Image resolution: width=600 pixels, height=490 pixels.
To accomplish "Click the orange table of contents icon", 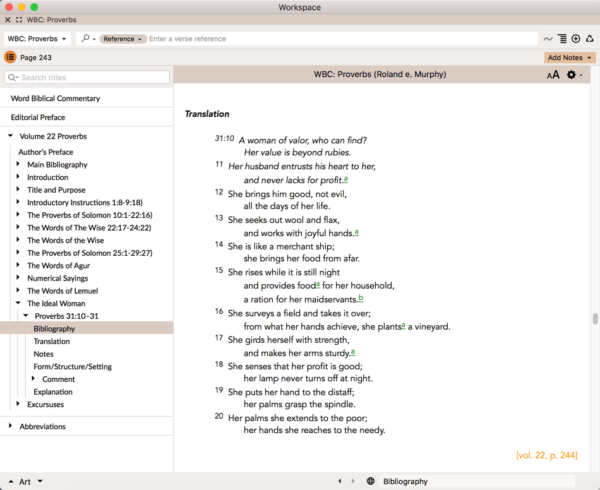I will [x=10, y=57].
